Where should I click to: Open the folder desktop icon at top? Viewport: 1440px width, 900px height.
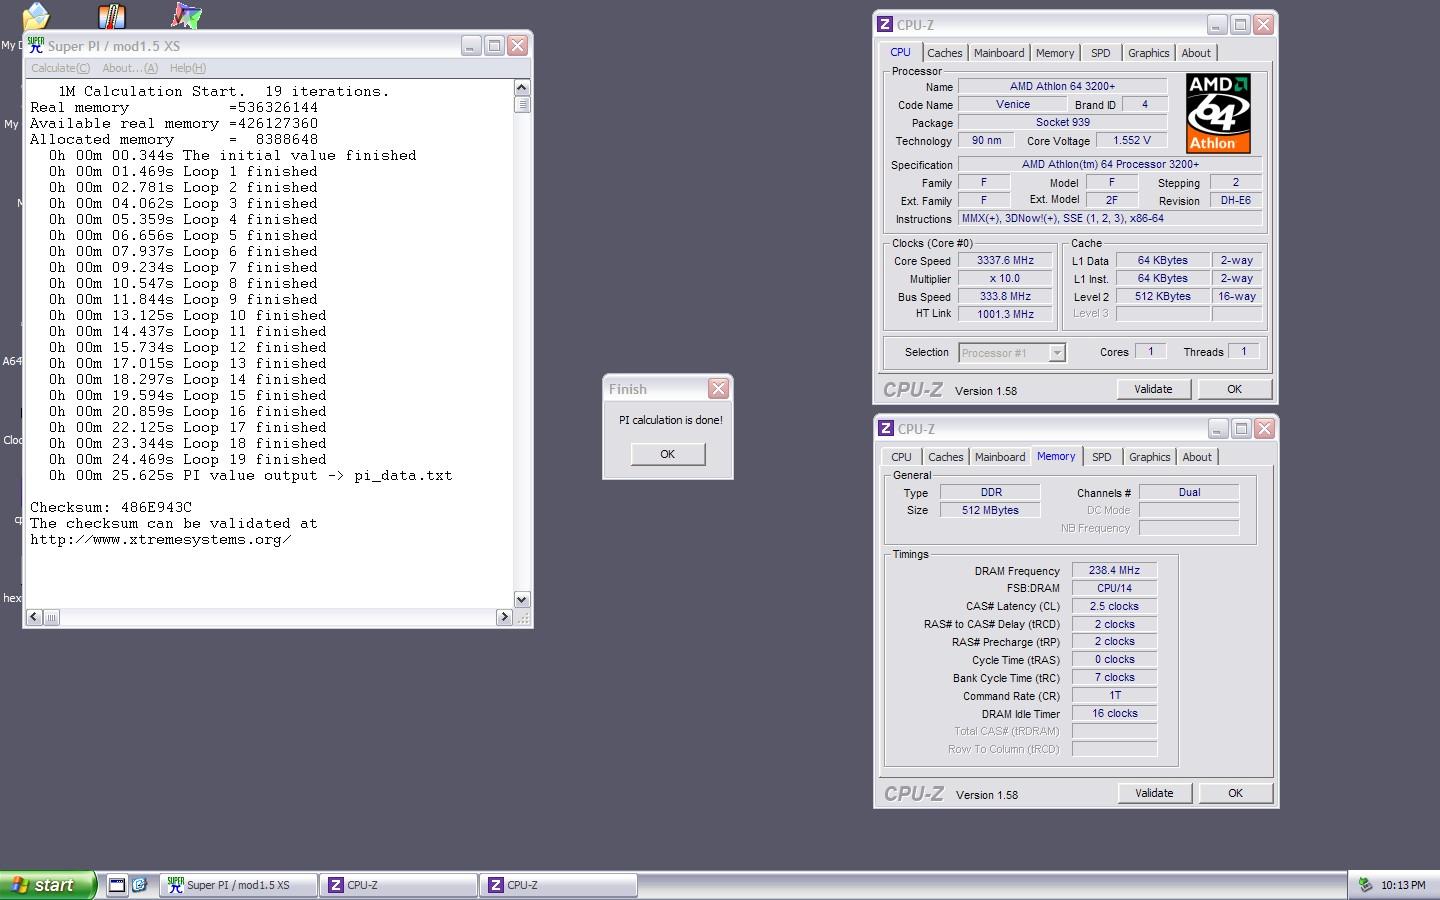(x=36, y=15)
